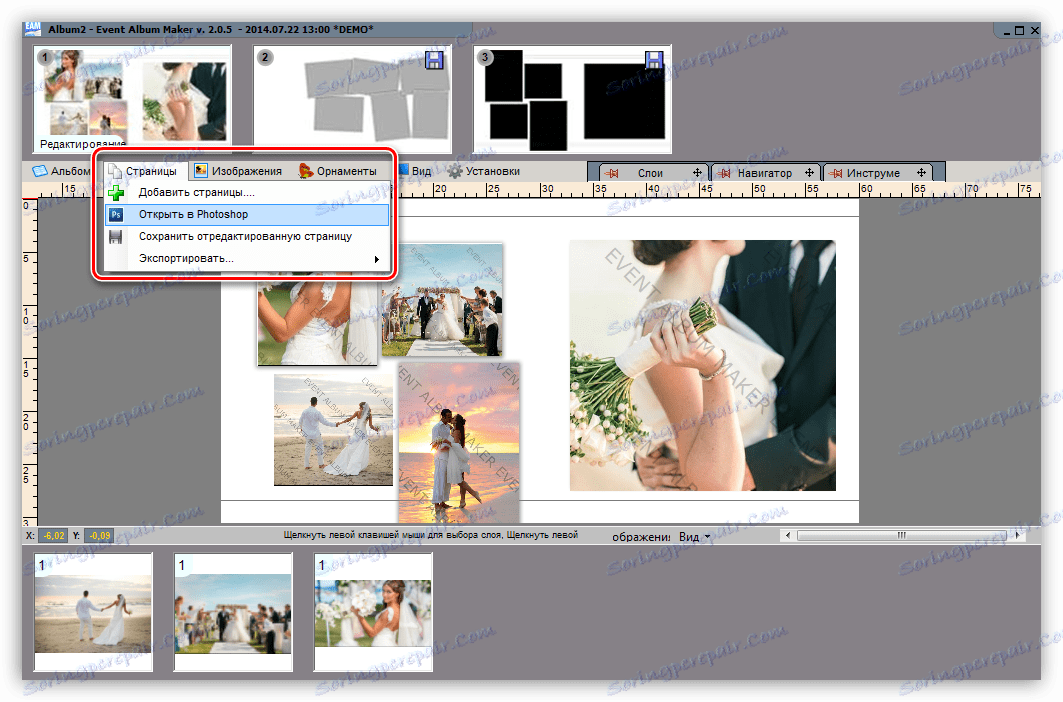Click the X coordinate value -6,02
Image resolution: width=1063 pixels, height=702 pixels.
tap(54, 536)
